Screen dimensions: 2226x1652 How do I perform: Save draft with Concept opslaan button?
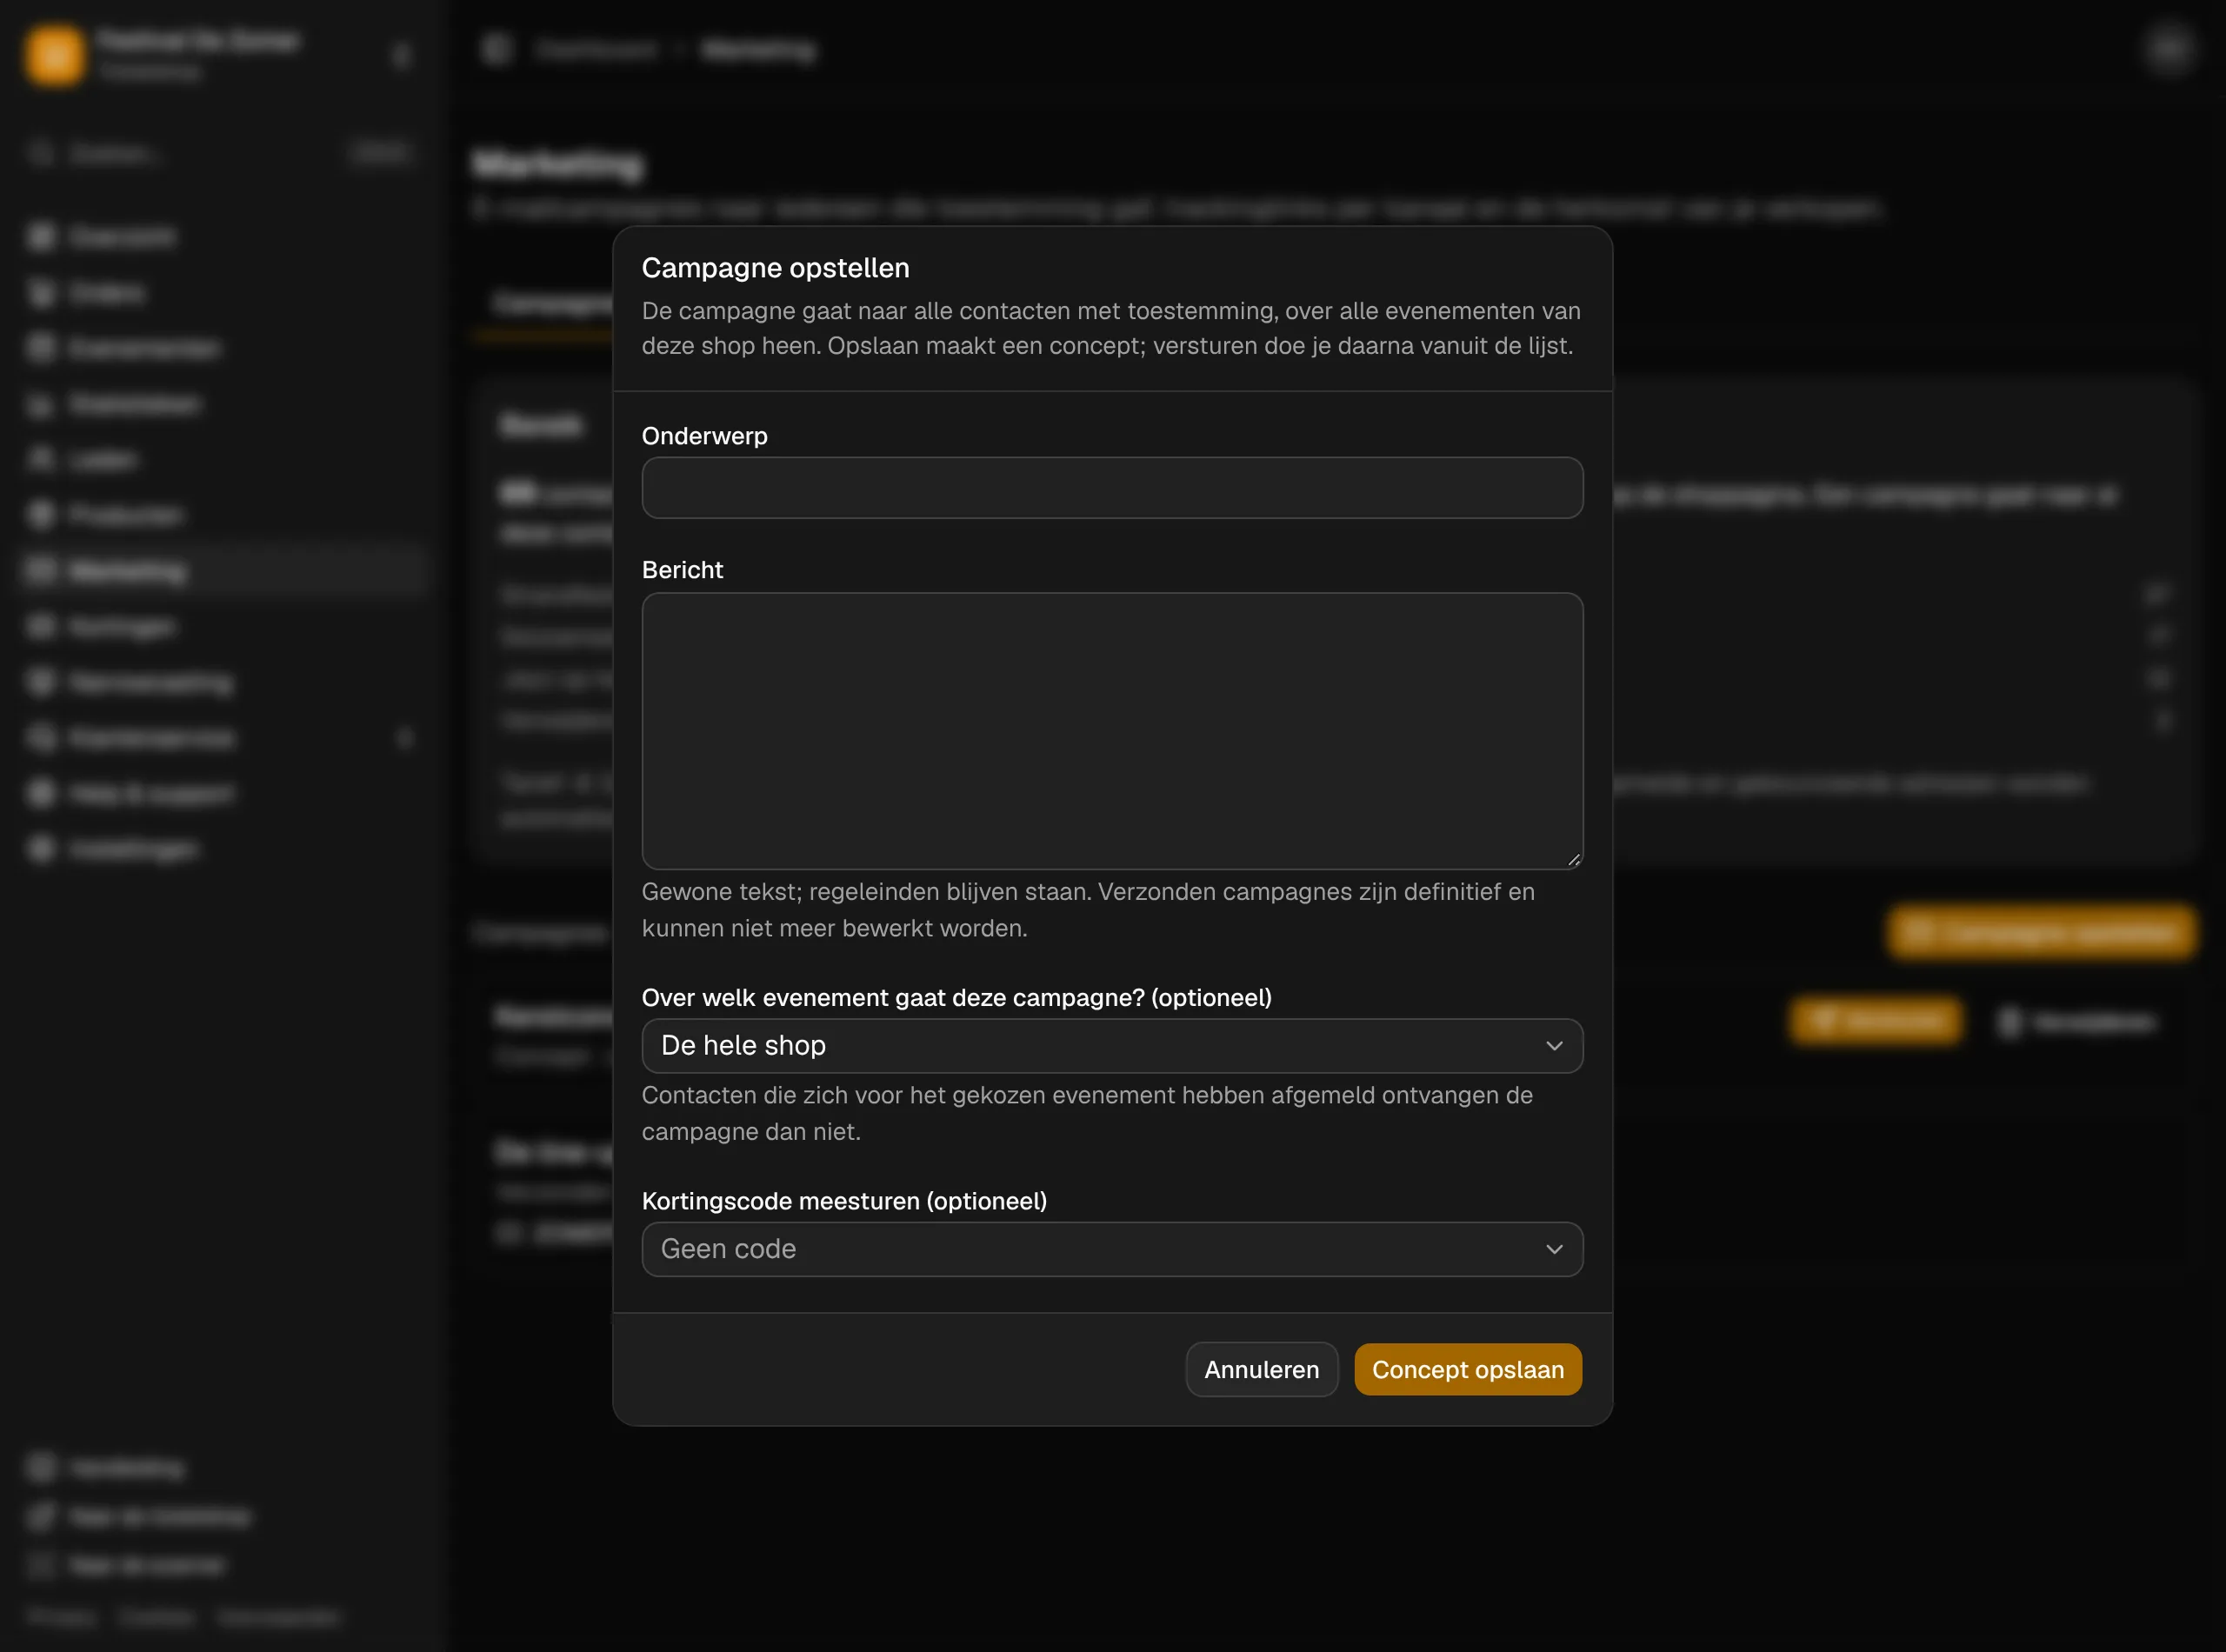click(x=1467, y=1369)
